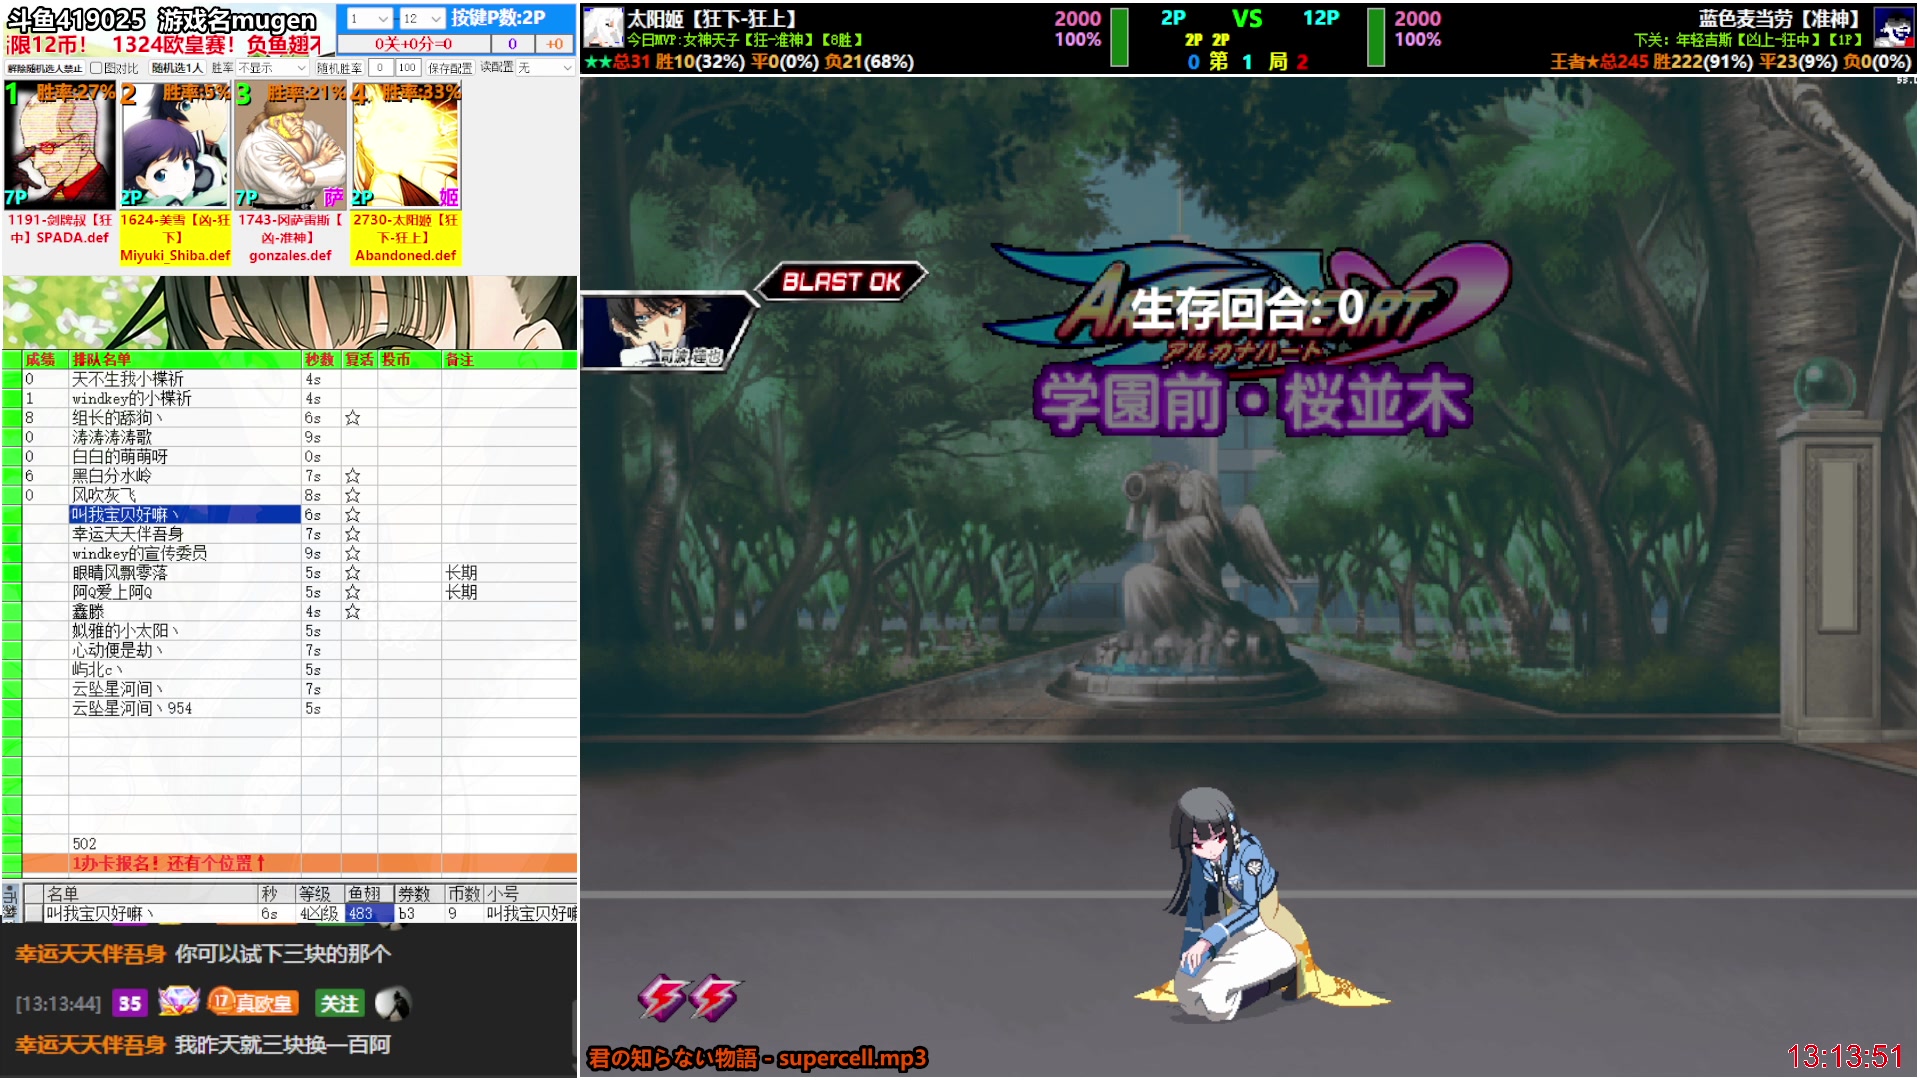Click the red 0关+0分=0 score display
The width and height of the screenshot is (1920, 1080).
click(414, 44)
